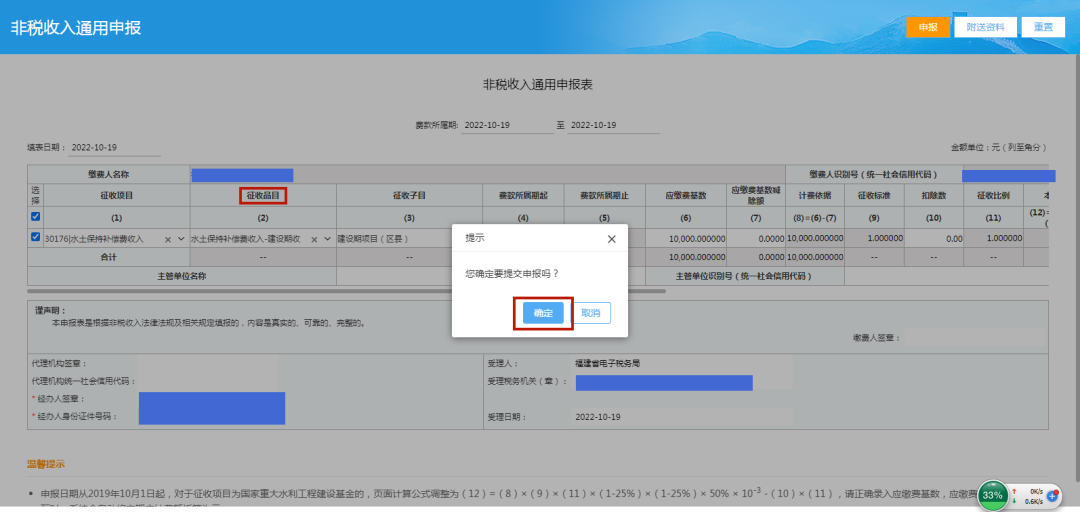Click 取消 in the confirmation dialog
The image size is (1080, 512).
tap(591, 313)
